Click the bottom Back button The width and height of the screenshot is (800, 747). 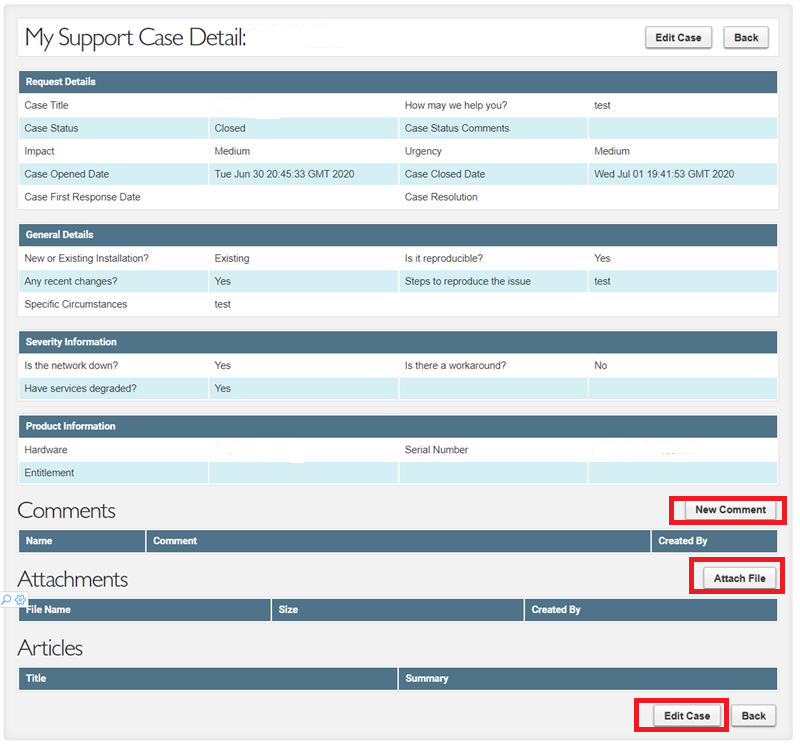(753, 716)
